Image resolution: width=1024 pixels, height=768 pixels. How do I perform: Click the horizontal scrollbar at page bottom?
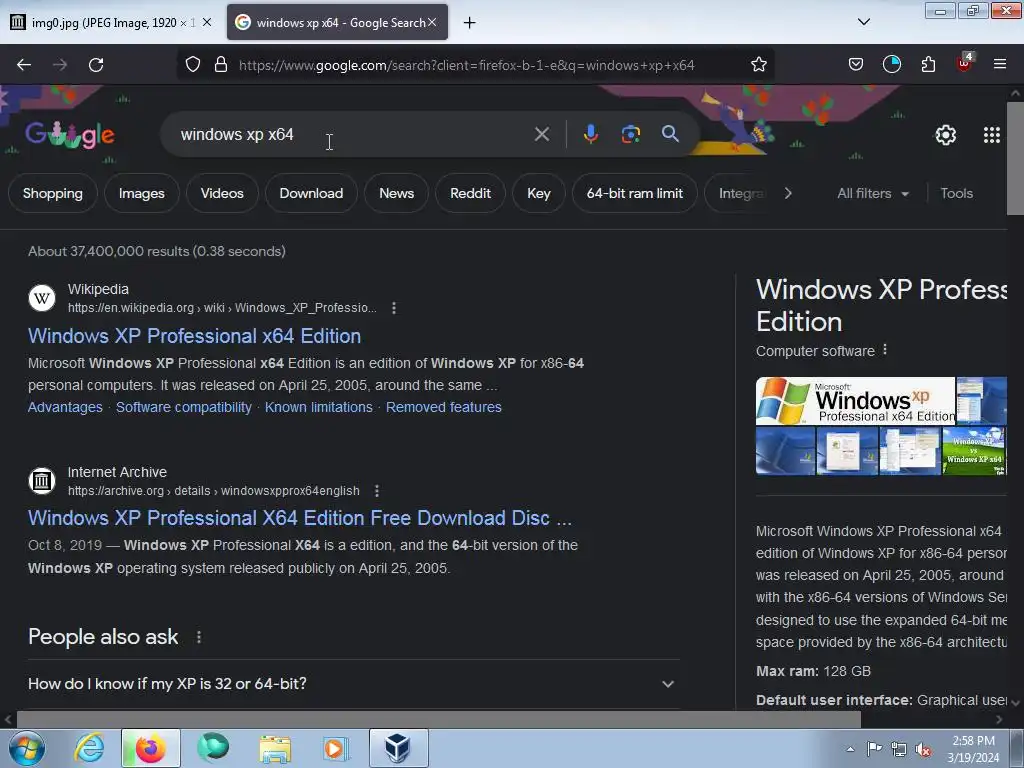tap(438, 720)
